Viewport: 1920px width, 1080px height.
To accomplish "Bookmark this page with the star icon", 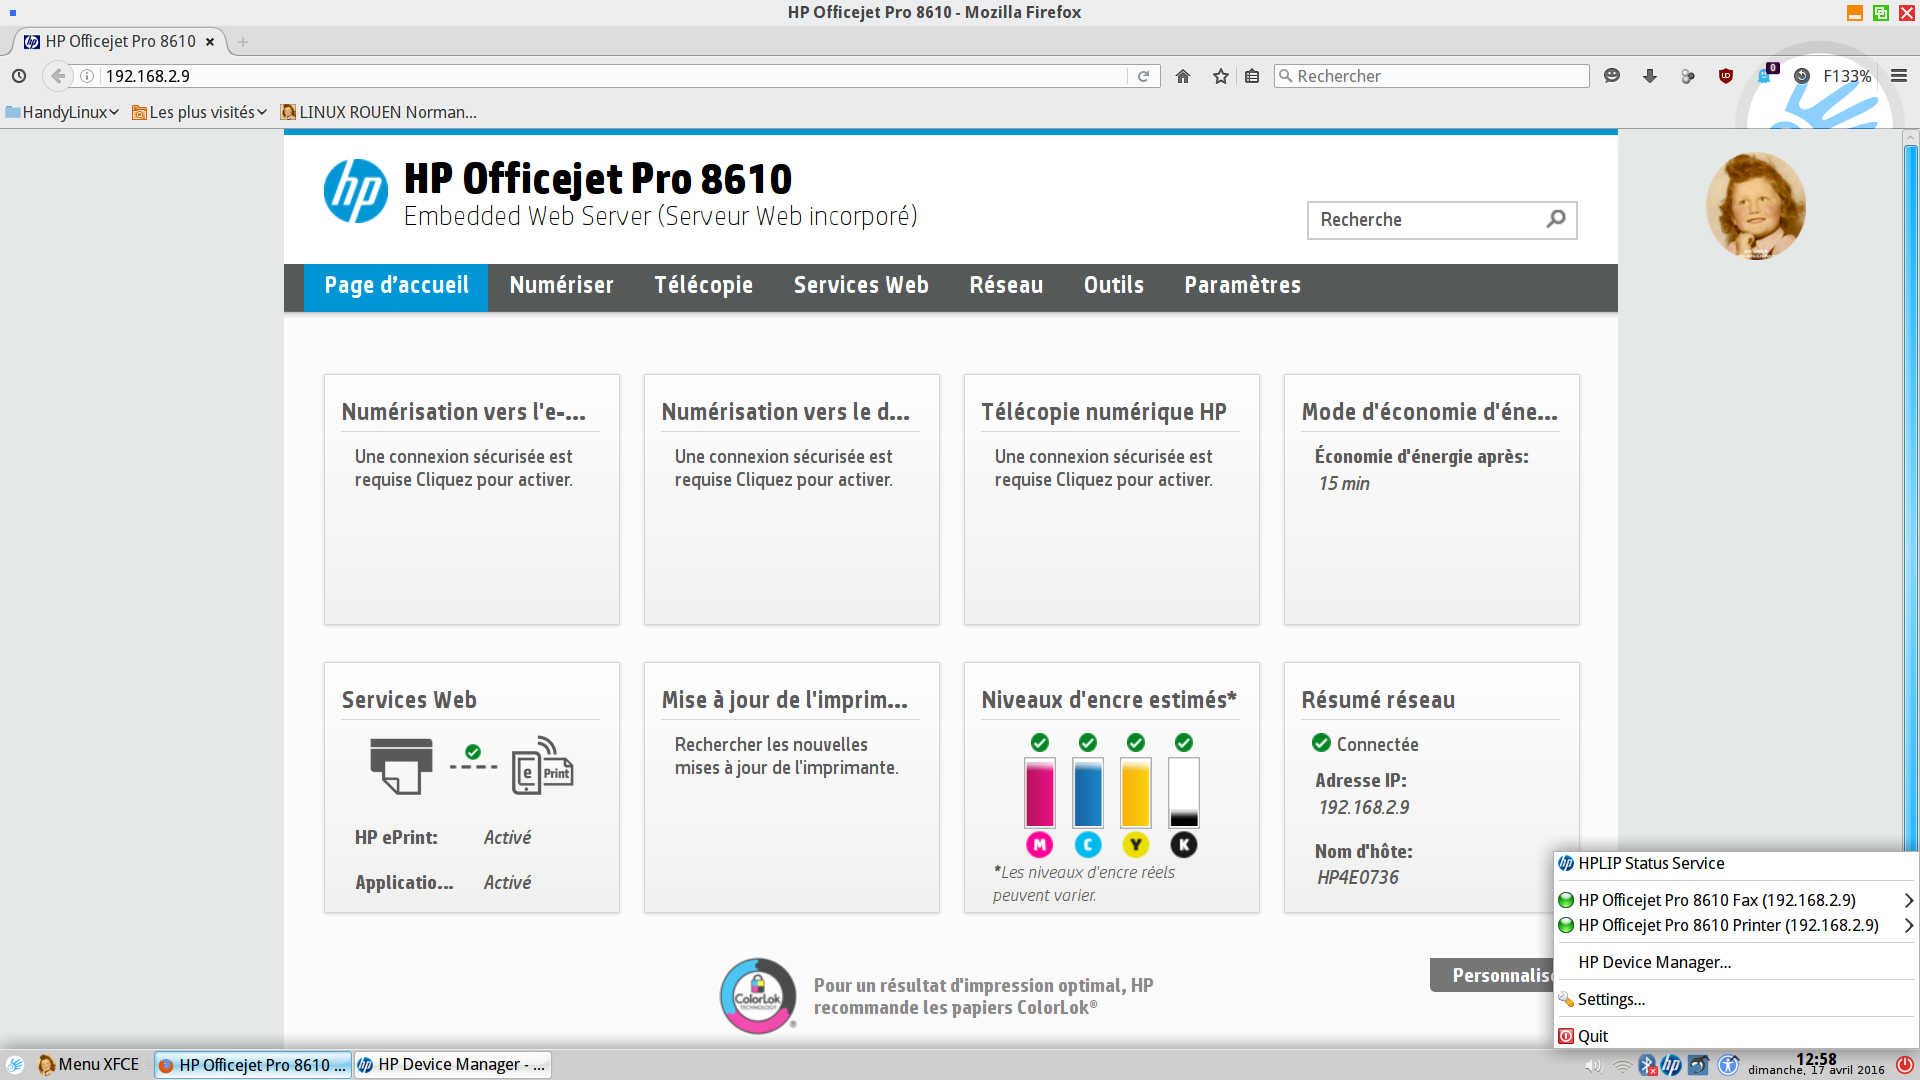I will coord(1220,76).
